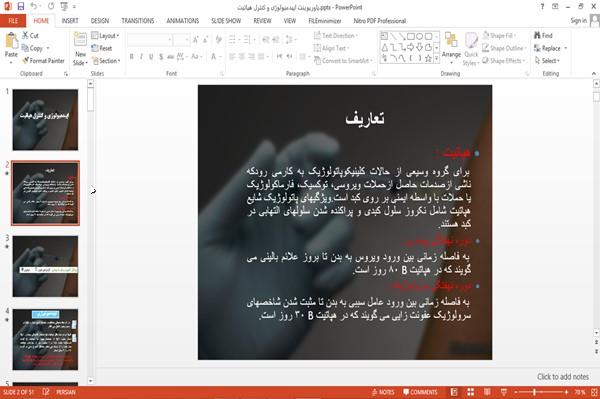Screen dimensions: 600x399
Task: Switch to the TRANSITIONS tab
Action: point(138,21)
